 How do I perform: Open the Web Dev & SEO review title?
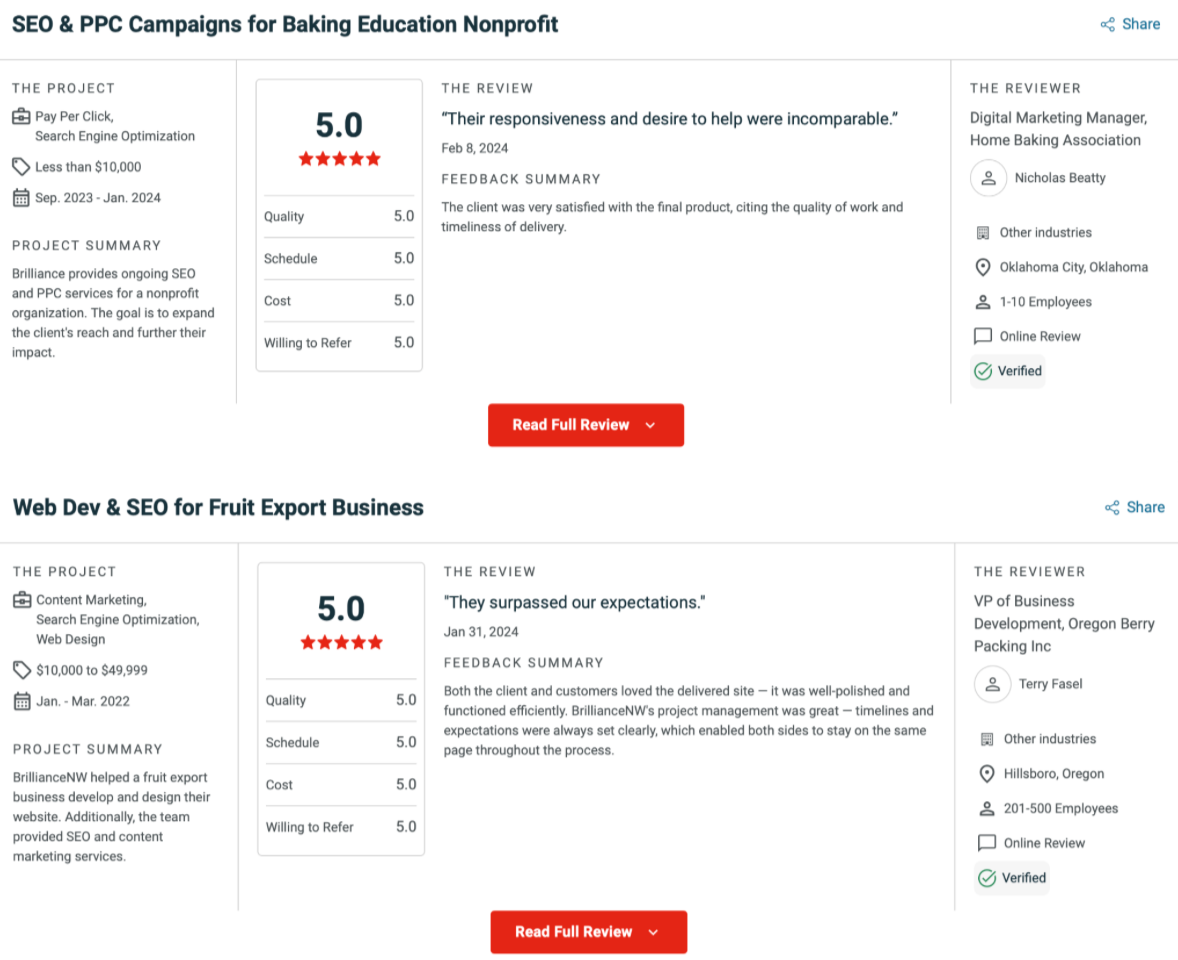218,508
